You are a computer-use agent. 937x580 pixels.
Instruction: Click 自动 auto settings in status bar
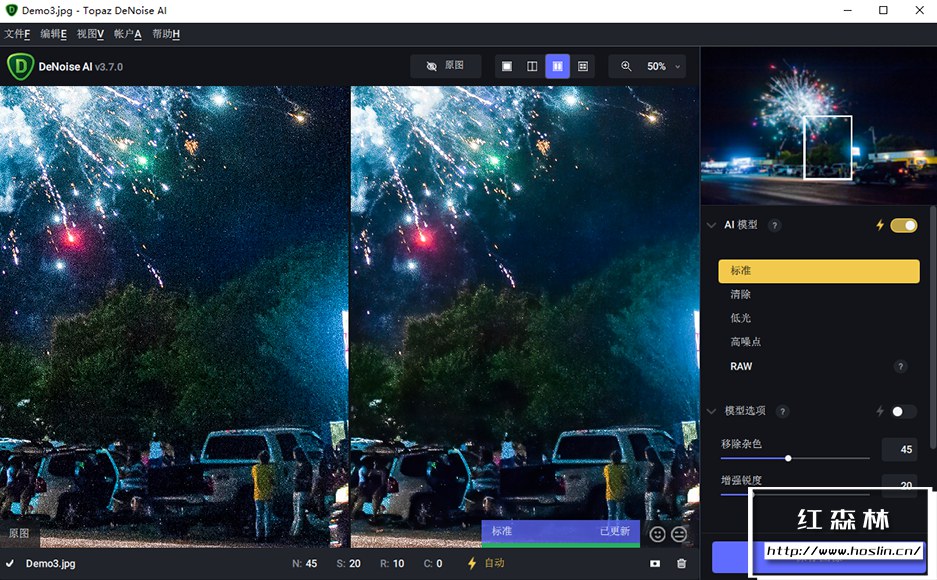pos(494,563)
